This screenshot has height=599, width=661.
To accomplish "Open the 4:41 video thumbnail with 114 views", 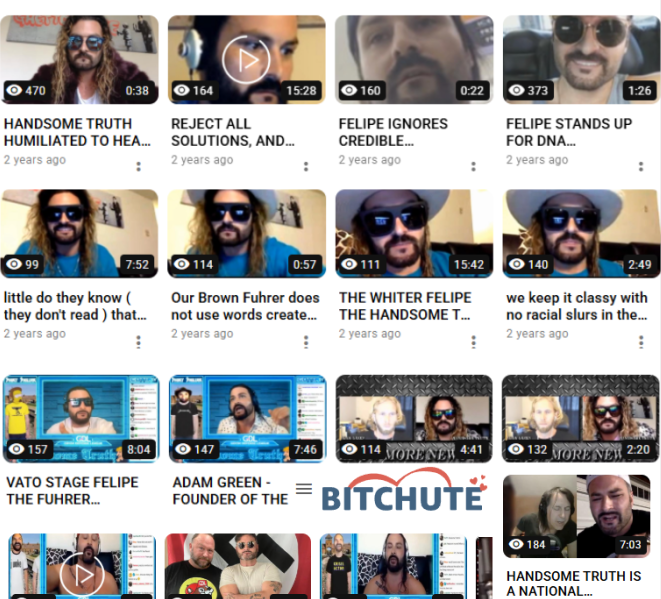I will point(414,419).
